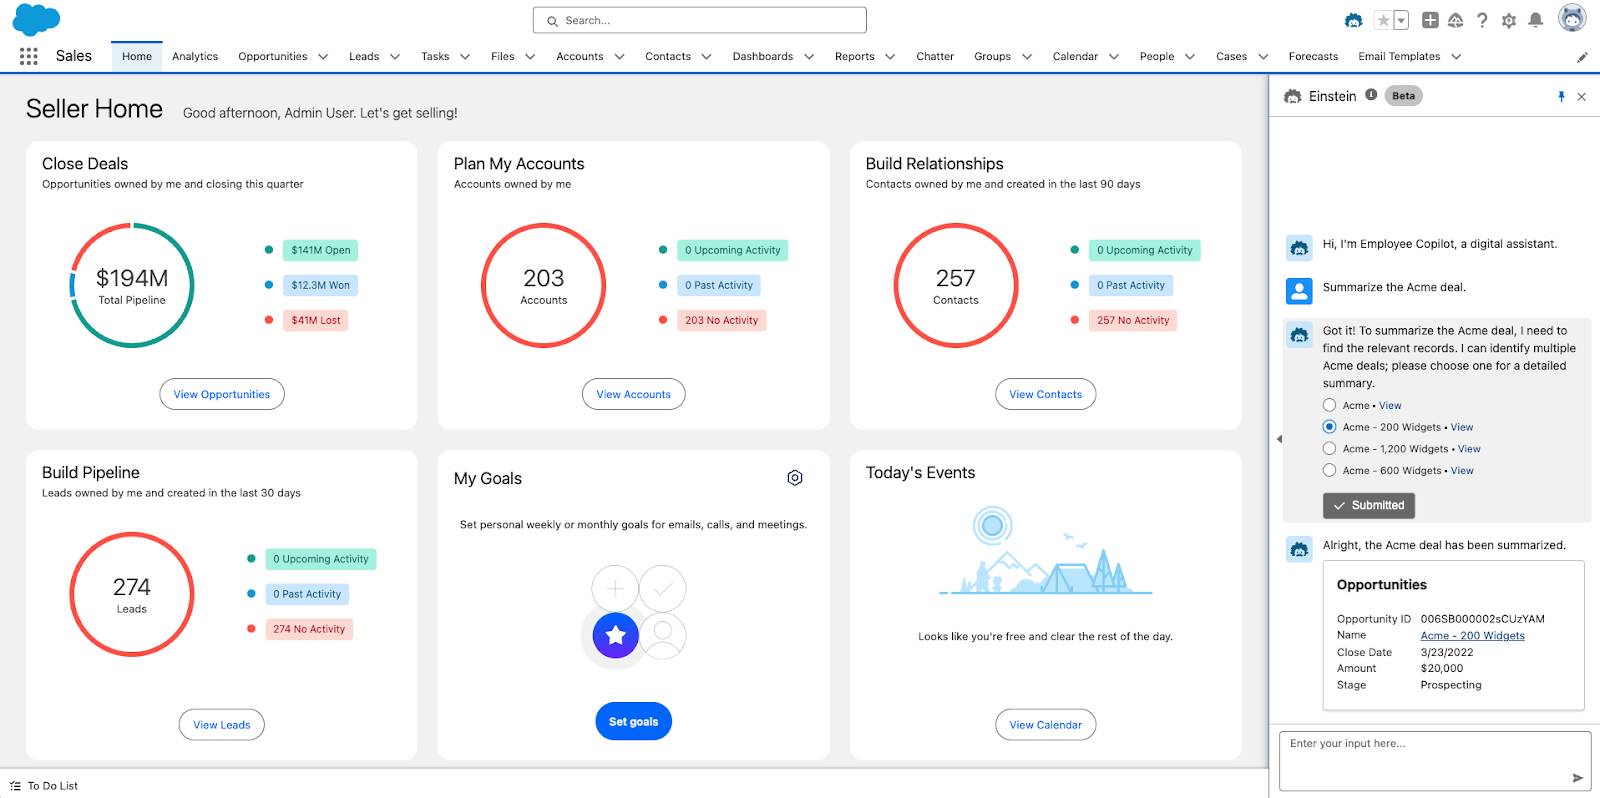Image resolution: width=1600 pixels, height=798 pixels.
Task: Open the Calendar tab
Action: click(x=1075, y=57)
